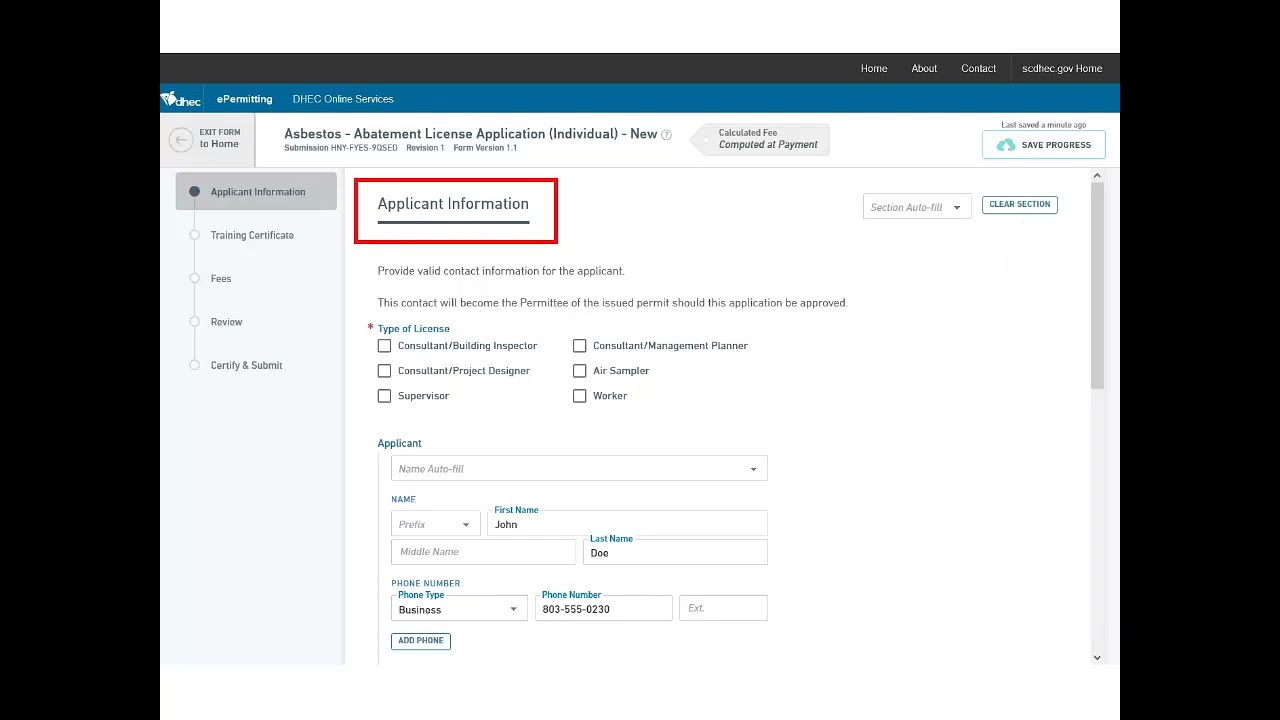The width and height of the screenshot is (1280, 720).
Task: Open the Name Auto-fill dropdown
Action: 579,469
